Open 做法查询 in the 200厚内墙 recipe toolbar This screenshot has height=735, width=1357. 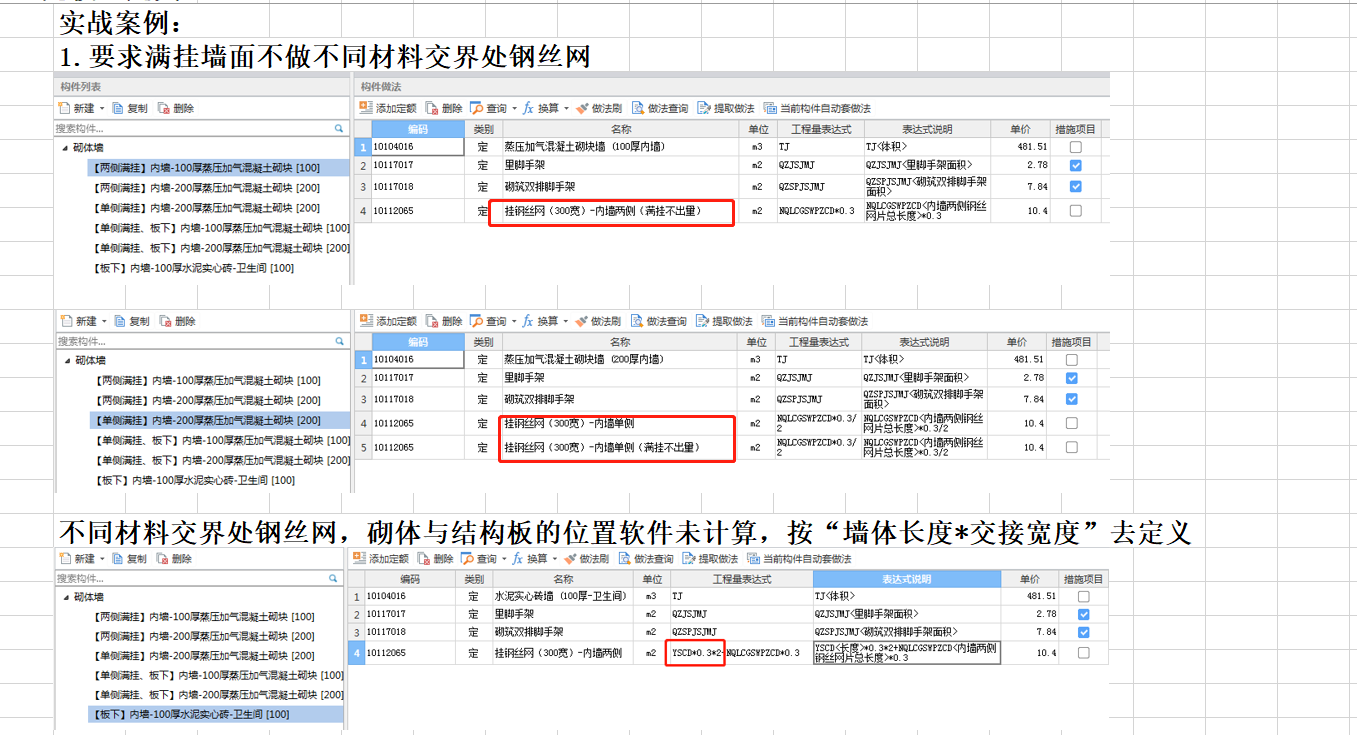pyautogui.click(x=659, y=321)
